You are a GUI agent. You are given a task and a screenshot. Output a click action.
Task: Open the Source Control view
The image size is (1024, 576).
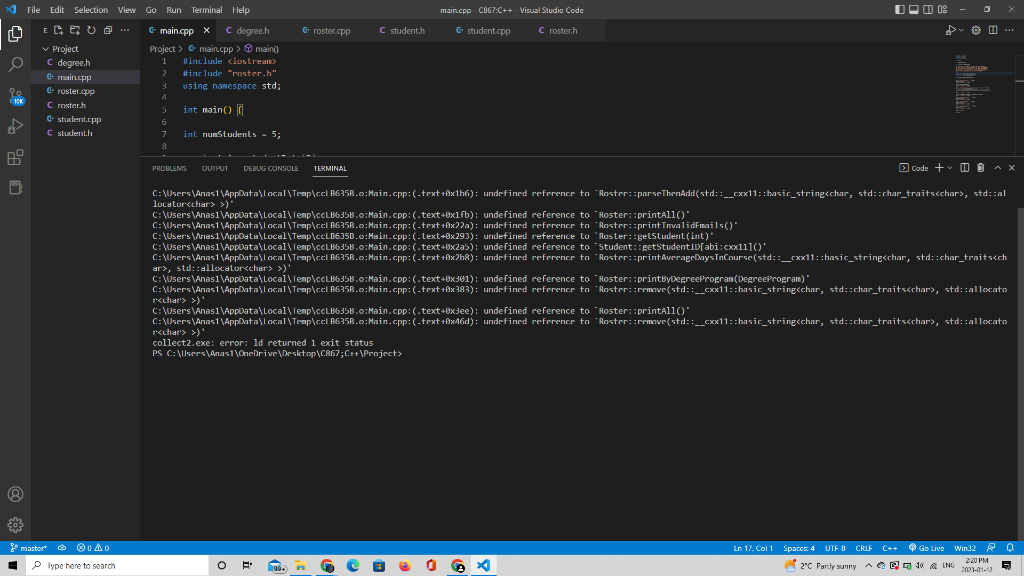pyautogui.click(x=15, y=94)
